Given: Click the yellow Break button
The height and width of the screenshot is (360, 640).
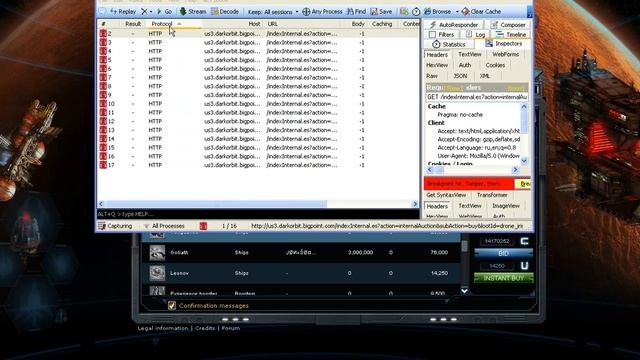Looking at the screenshot, I should click(524, 184).
